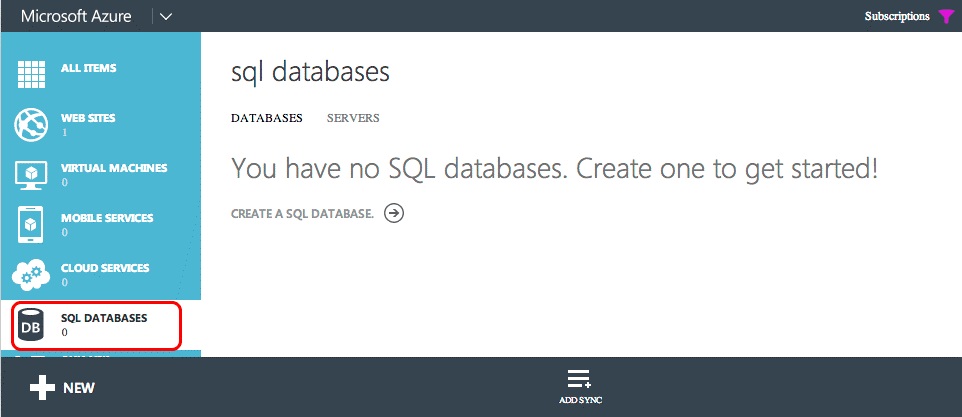This screenshot has width=962, height=417.
Task: Click the Create a SQL Database link
Action: tap(302, 214)
